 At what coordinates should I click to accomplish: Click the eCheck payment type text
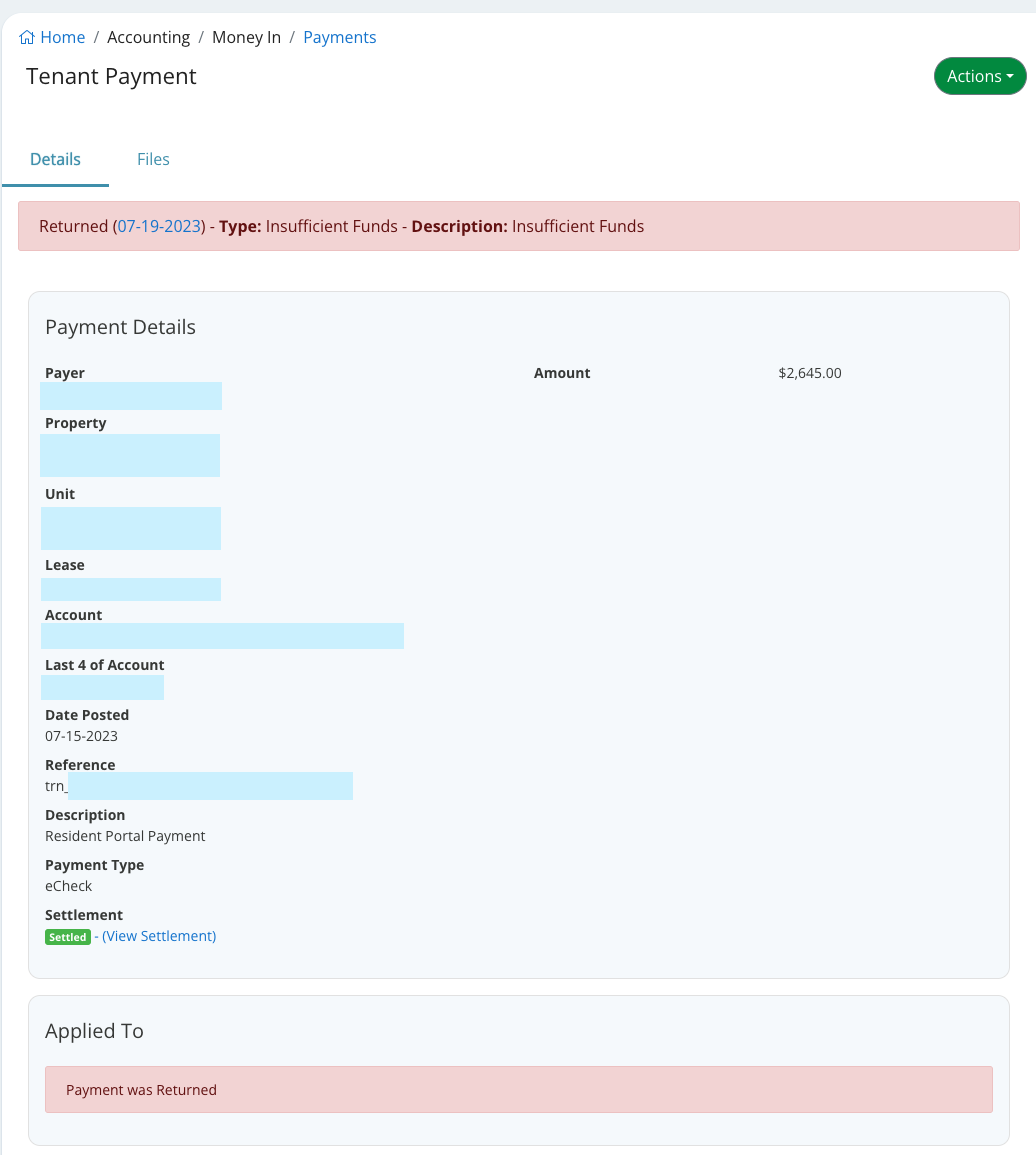[68, 887]
